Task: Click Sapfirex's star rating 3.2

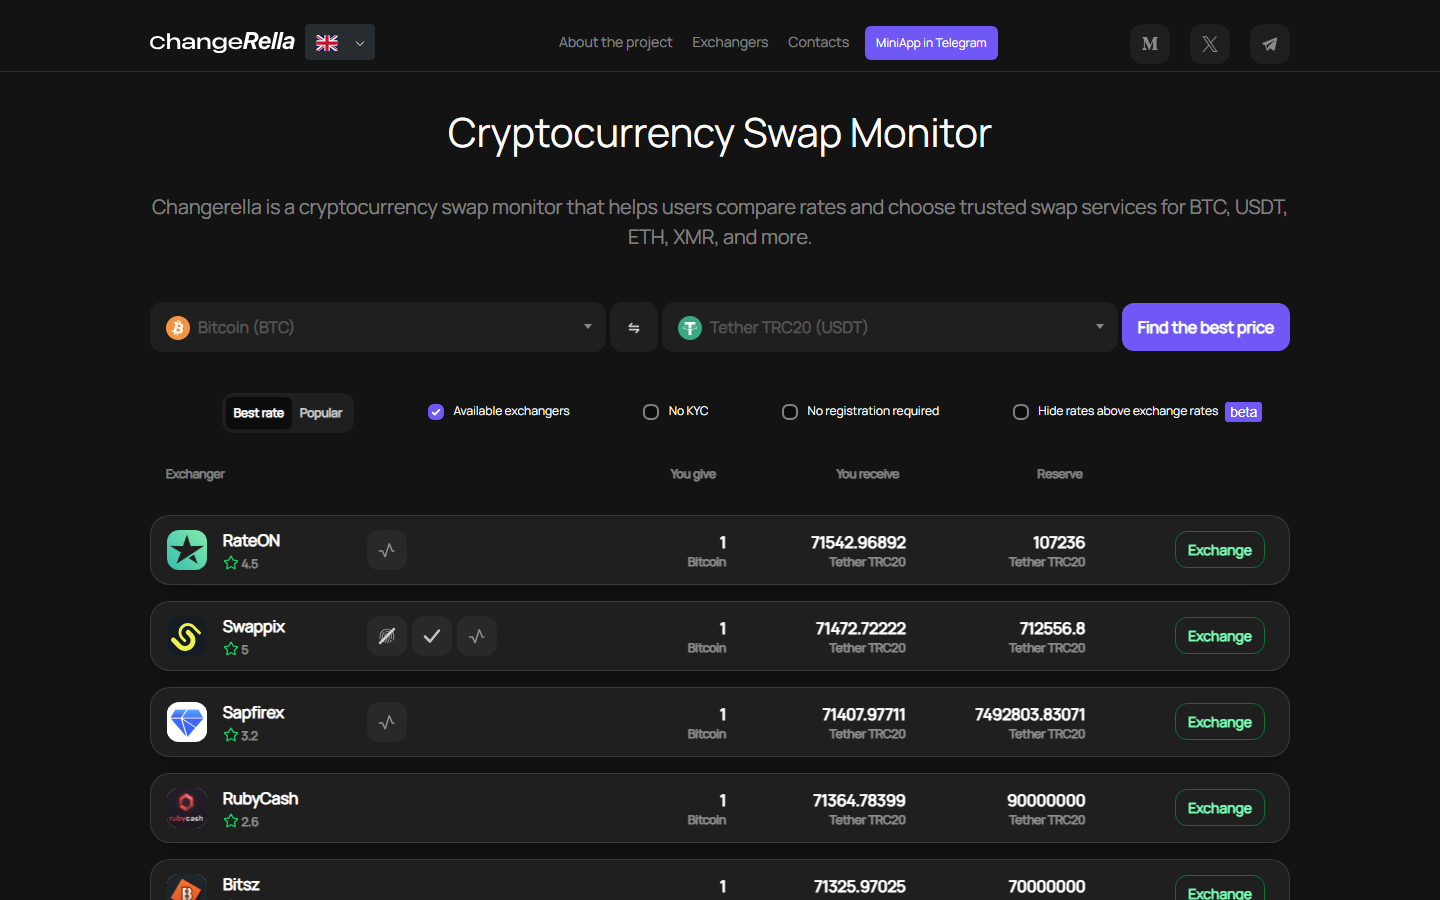Action: 241,735
